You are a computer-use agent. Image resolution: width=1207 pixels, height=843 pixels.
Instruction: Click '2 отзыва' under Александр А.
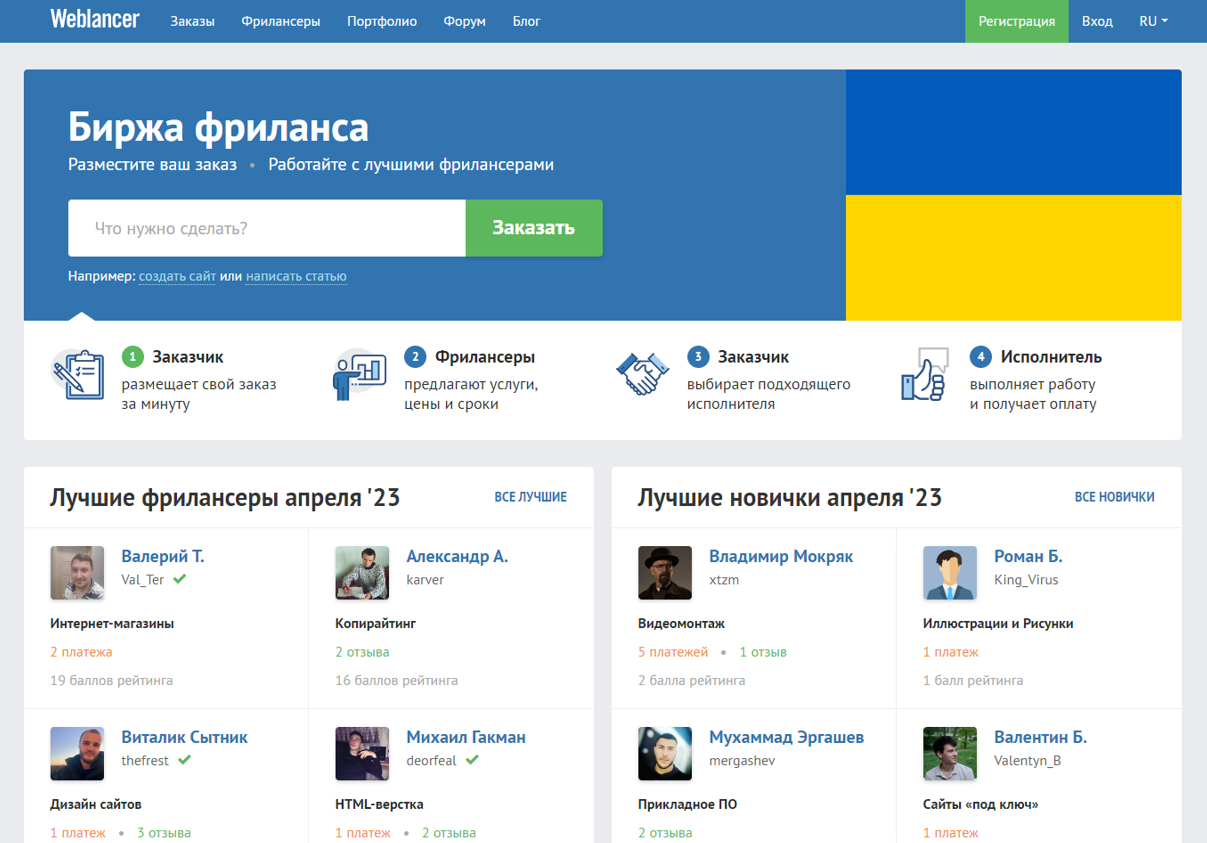point(362,652)
